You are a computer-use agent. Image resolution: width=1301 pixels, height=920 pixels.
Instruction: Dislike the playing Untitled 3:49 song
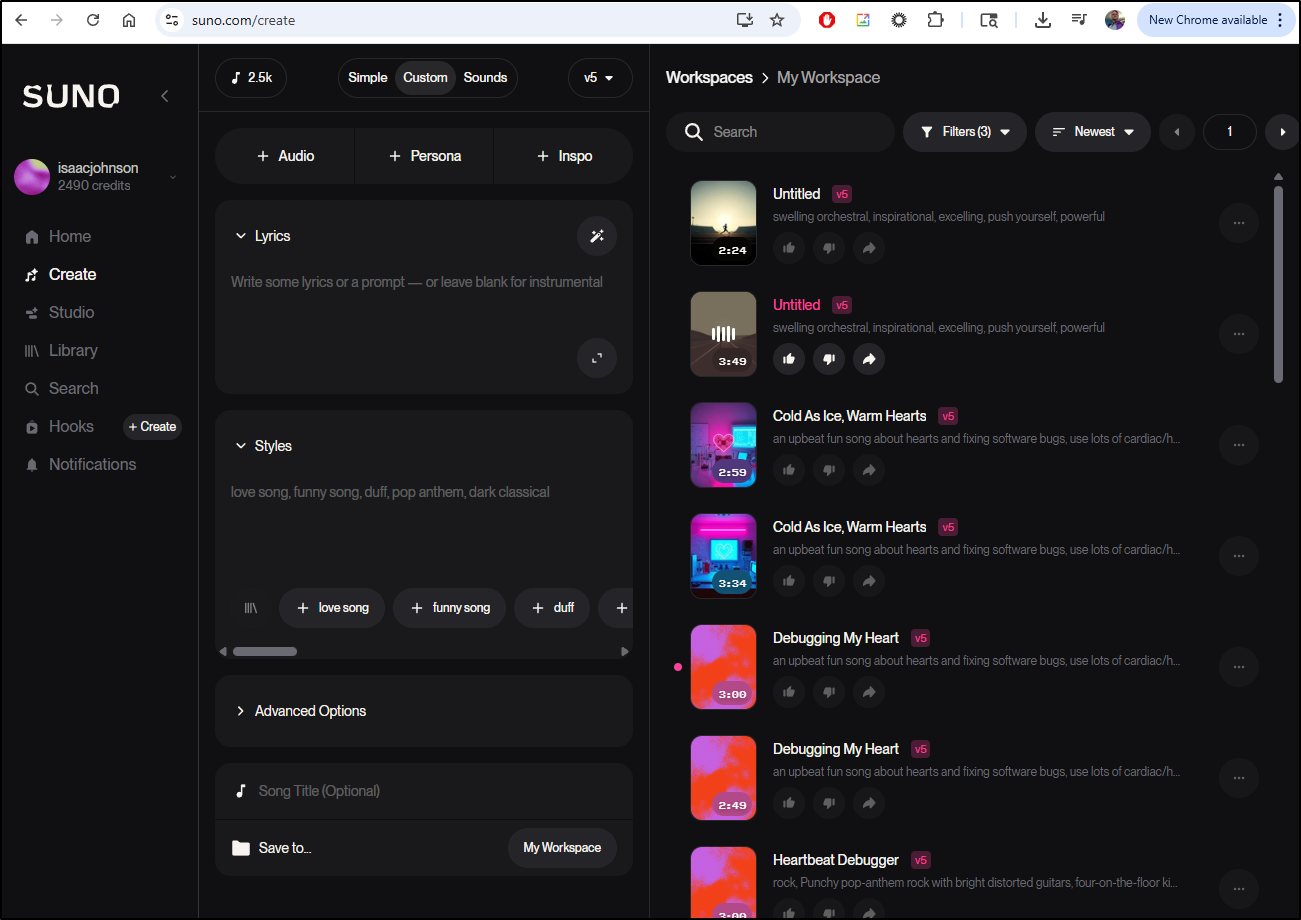[x=828, y=359]
